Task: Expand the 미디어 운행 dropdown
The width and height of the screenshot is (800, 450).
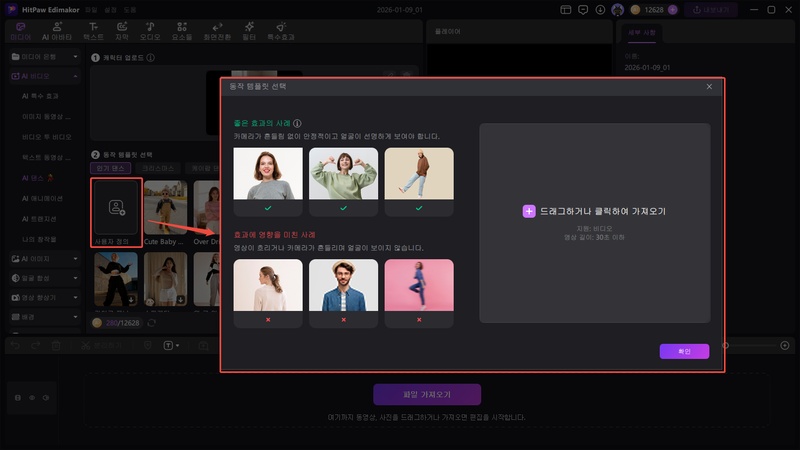Action: coord(76,57)
